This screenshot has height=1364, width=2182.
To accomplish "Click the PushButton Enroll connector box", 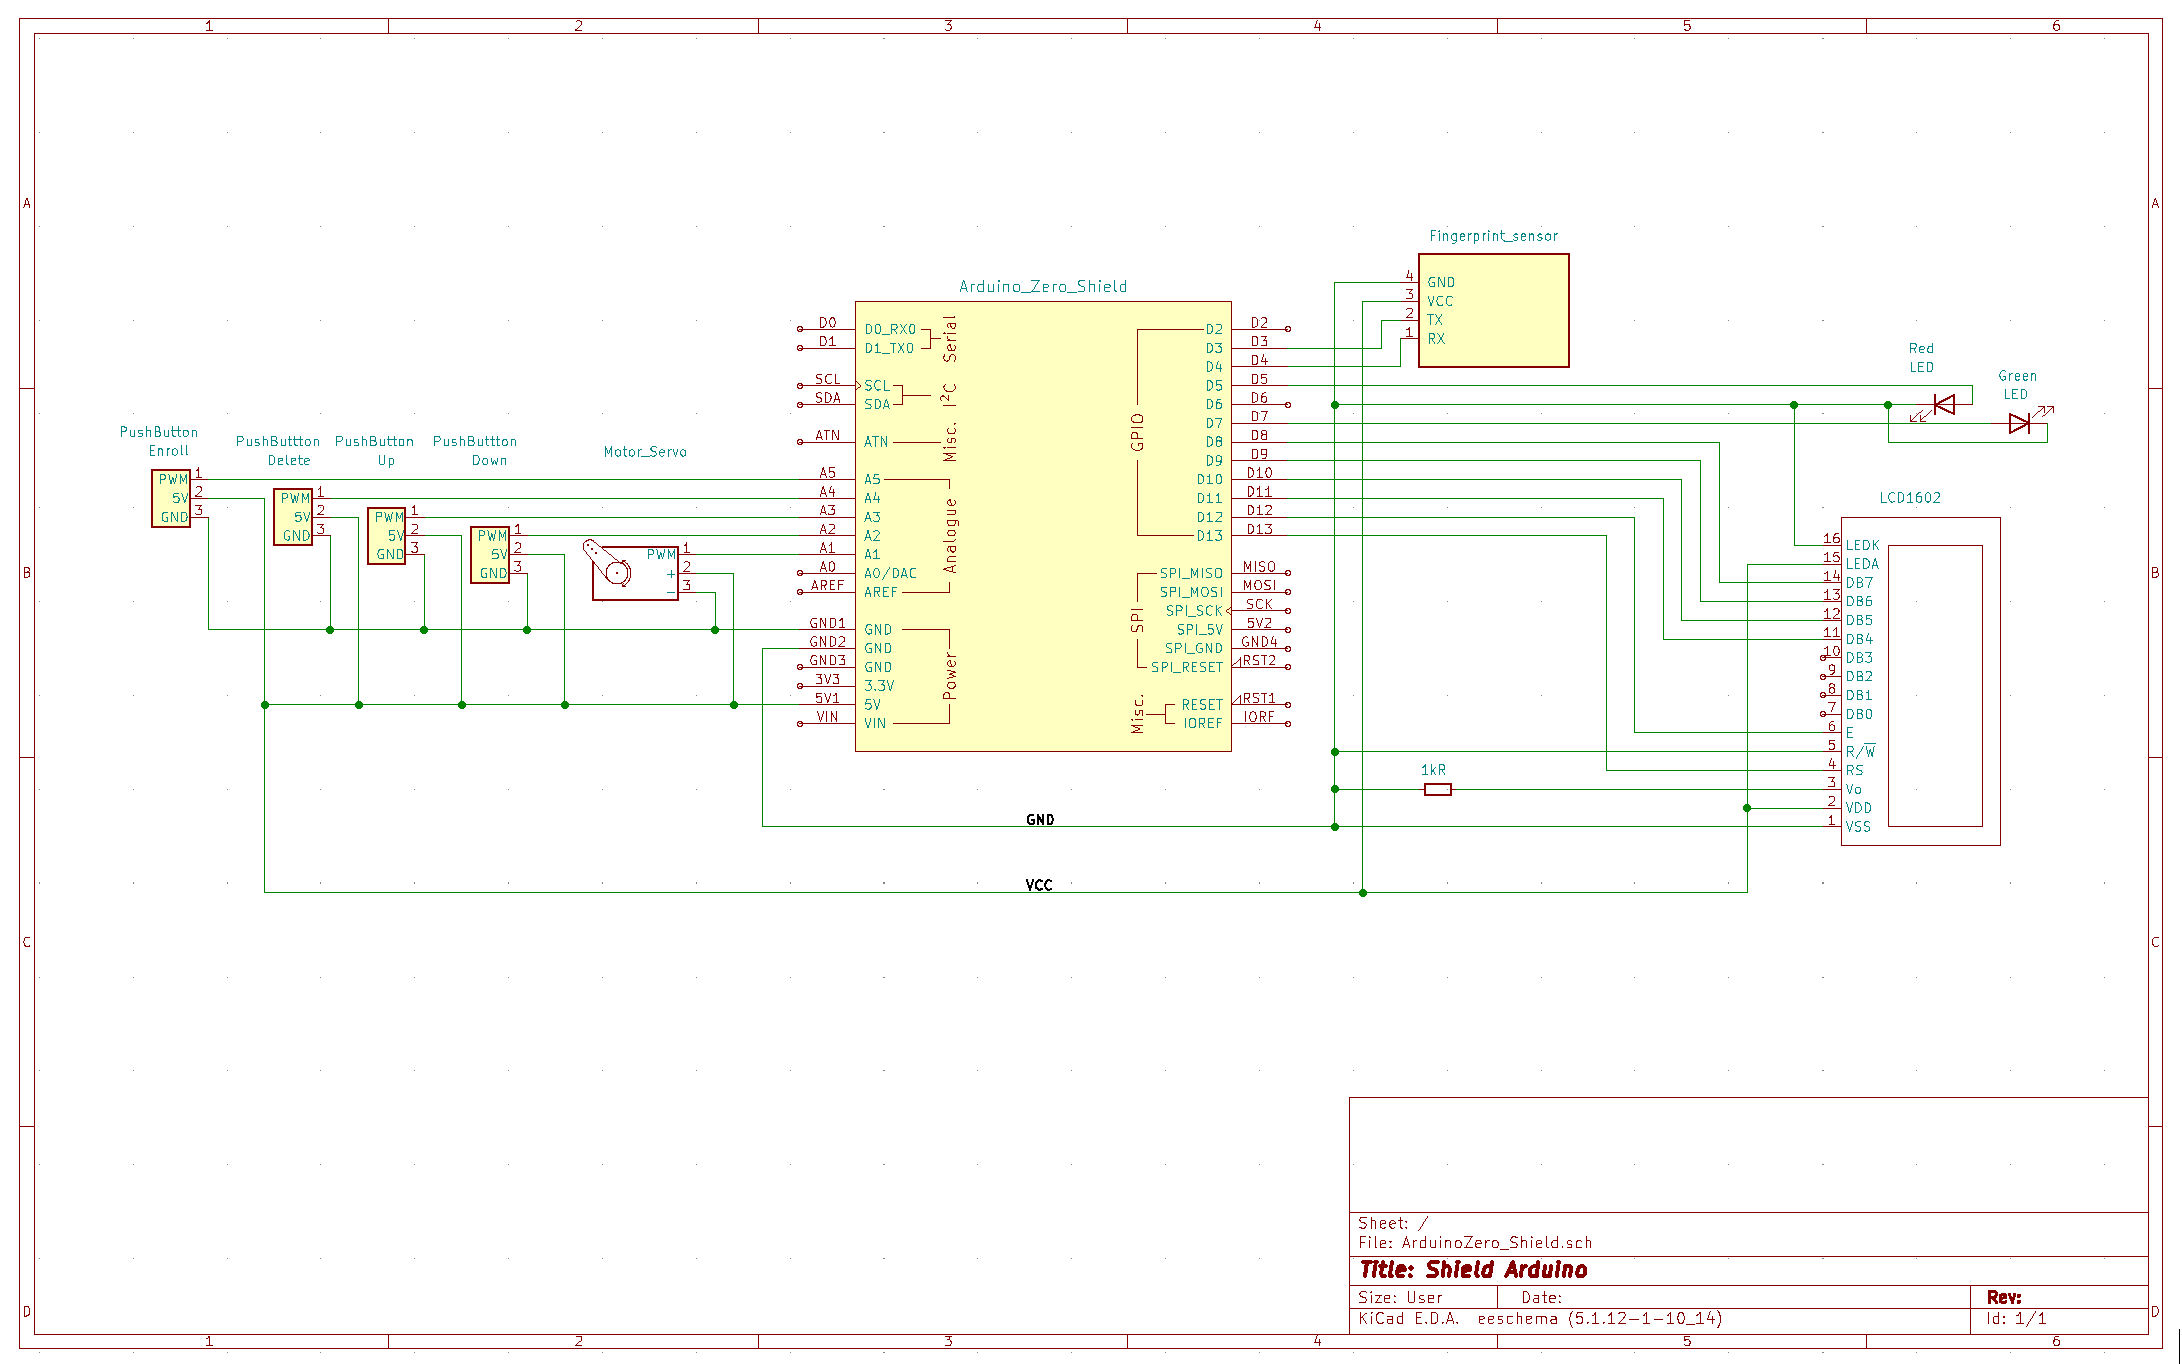I will [x=171, y=498].
